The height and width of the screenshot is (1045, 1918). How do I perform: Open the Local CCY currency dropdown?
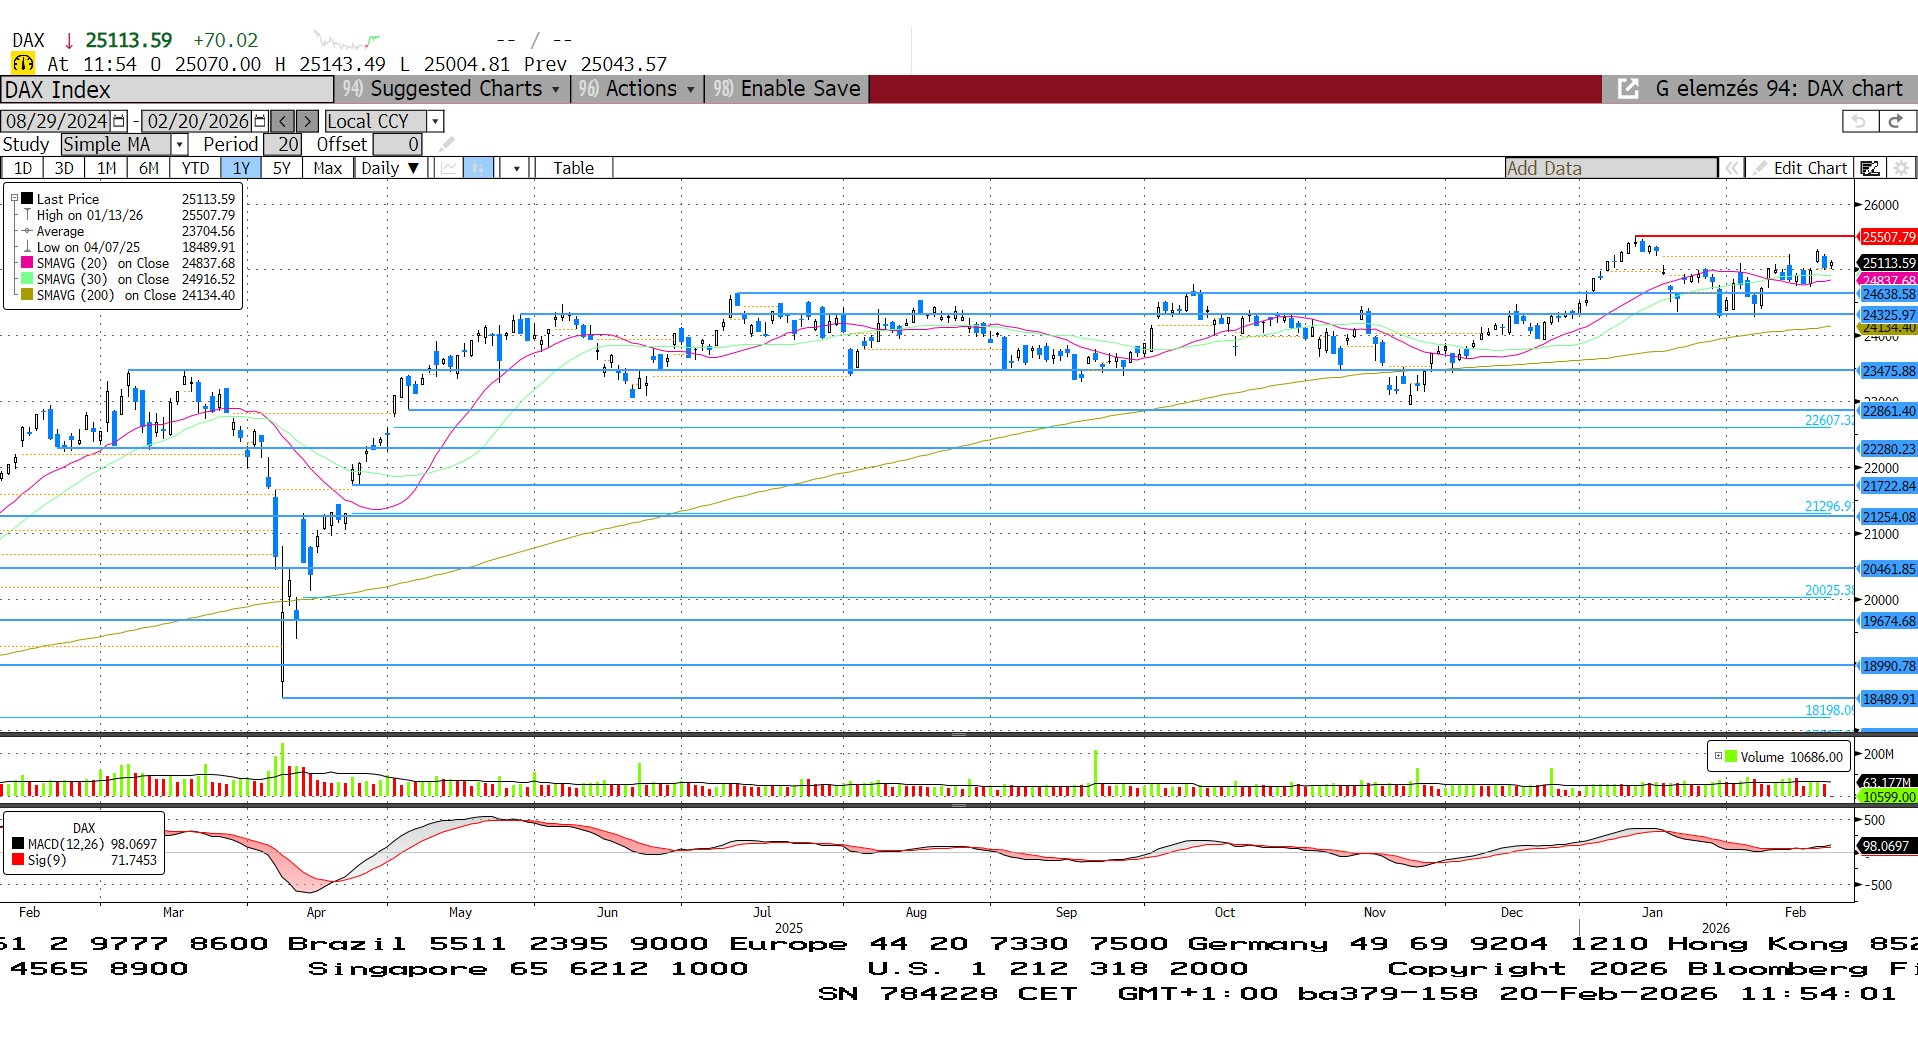[435, 121]
